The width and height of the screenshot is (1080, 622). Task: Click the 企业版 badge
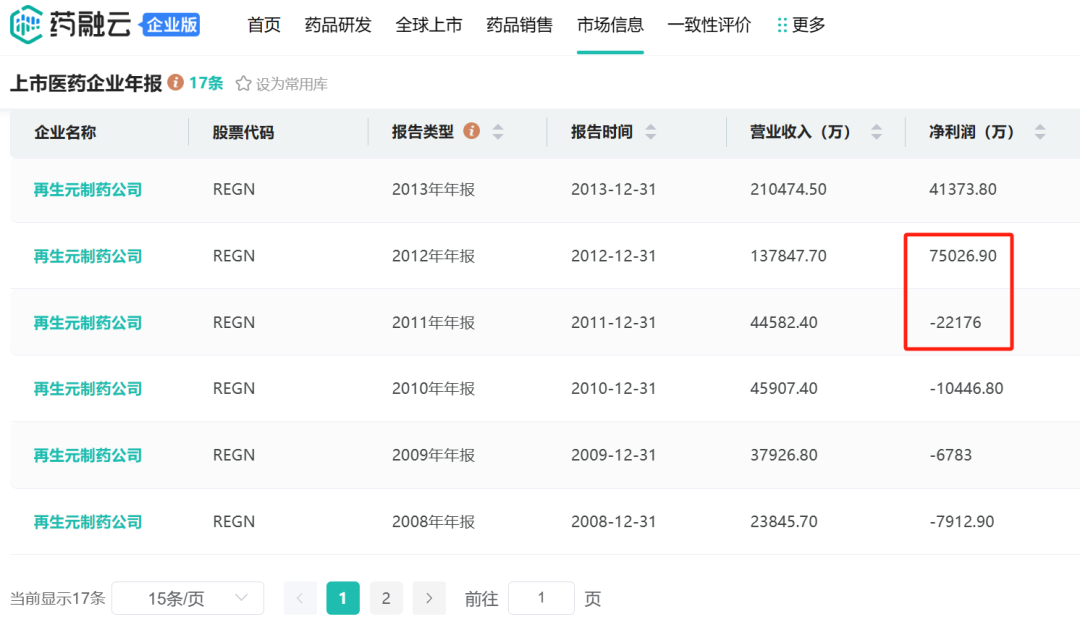pyautogui.click(x=171, y=25)
